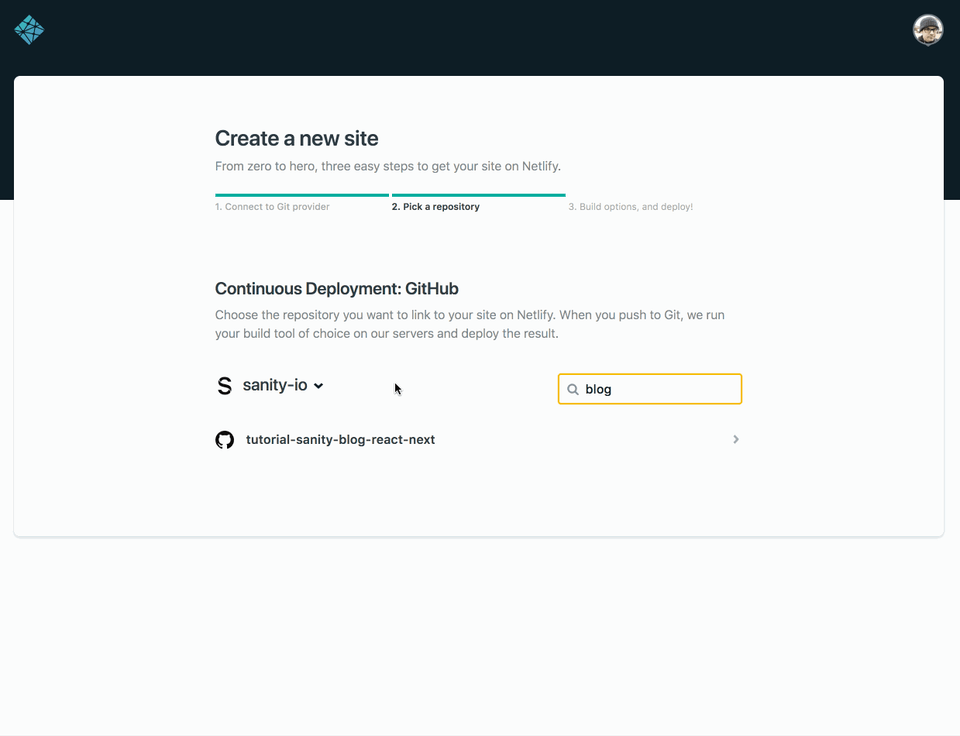Expand the sanity-io account dropdown
The image size is (960, 736).
pyautogui.click(x=283, y=385)
